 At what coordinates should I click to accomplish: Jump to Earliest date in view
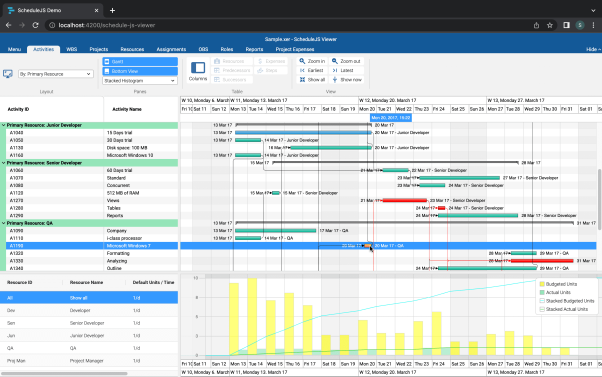point(311,70)
